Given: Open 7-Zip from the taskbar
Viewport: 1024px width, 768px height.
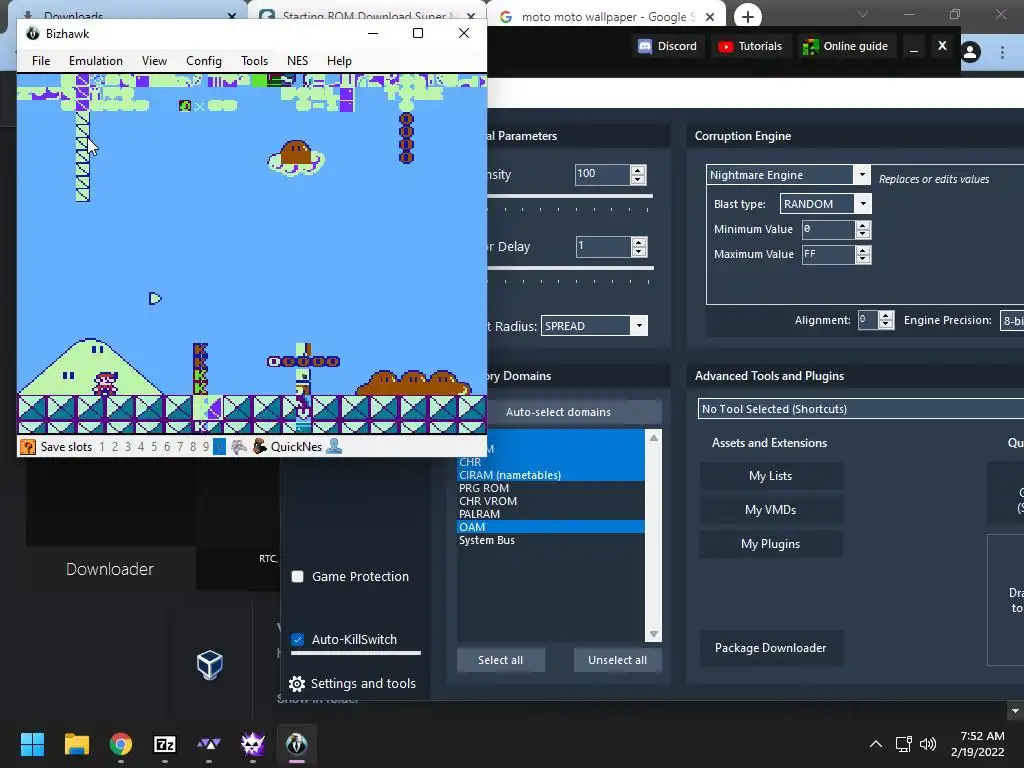Looking at the screenshot, I should [165, 744].
